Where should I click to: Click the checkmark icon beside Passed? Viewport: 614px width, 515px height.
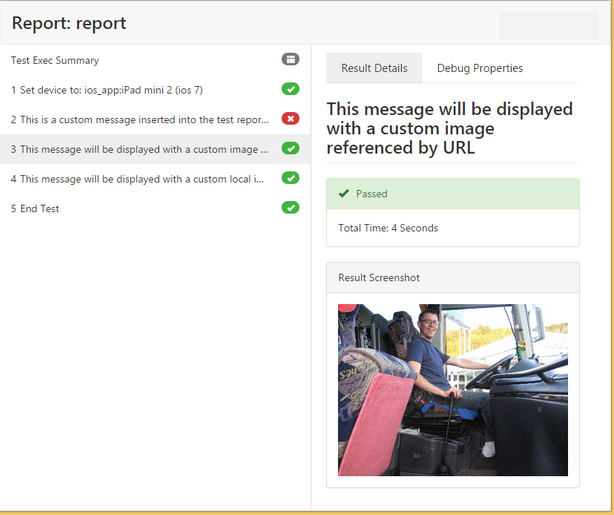pos(344,194)
